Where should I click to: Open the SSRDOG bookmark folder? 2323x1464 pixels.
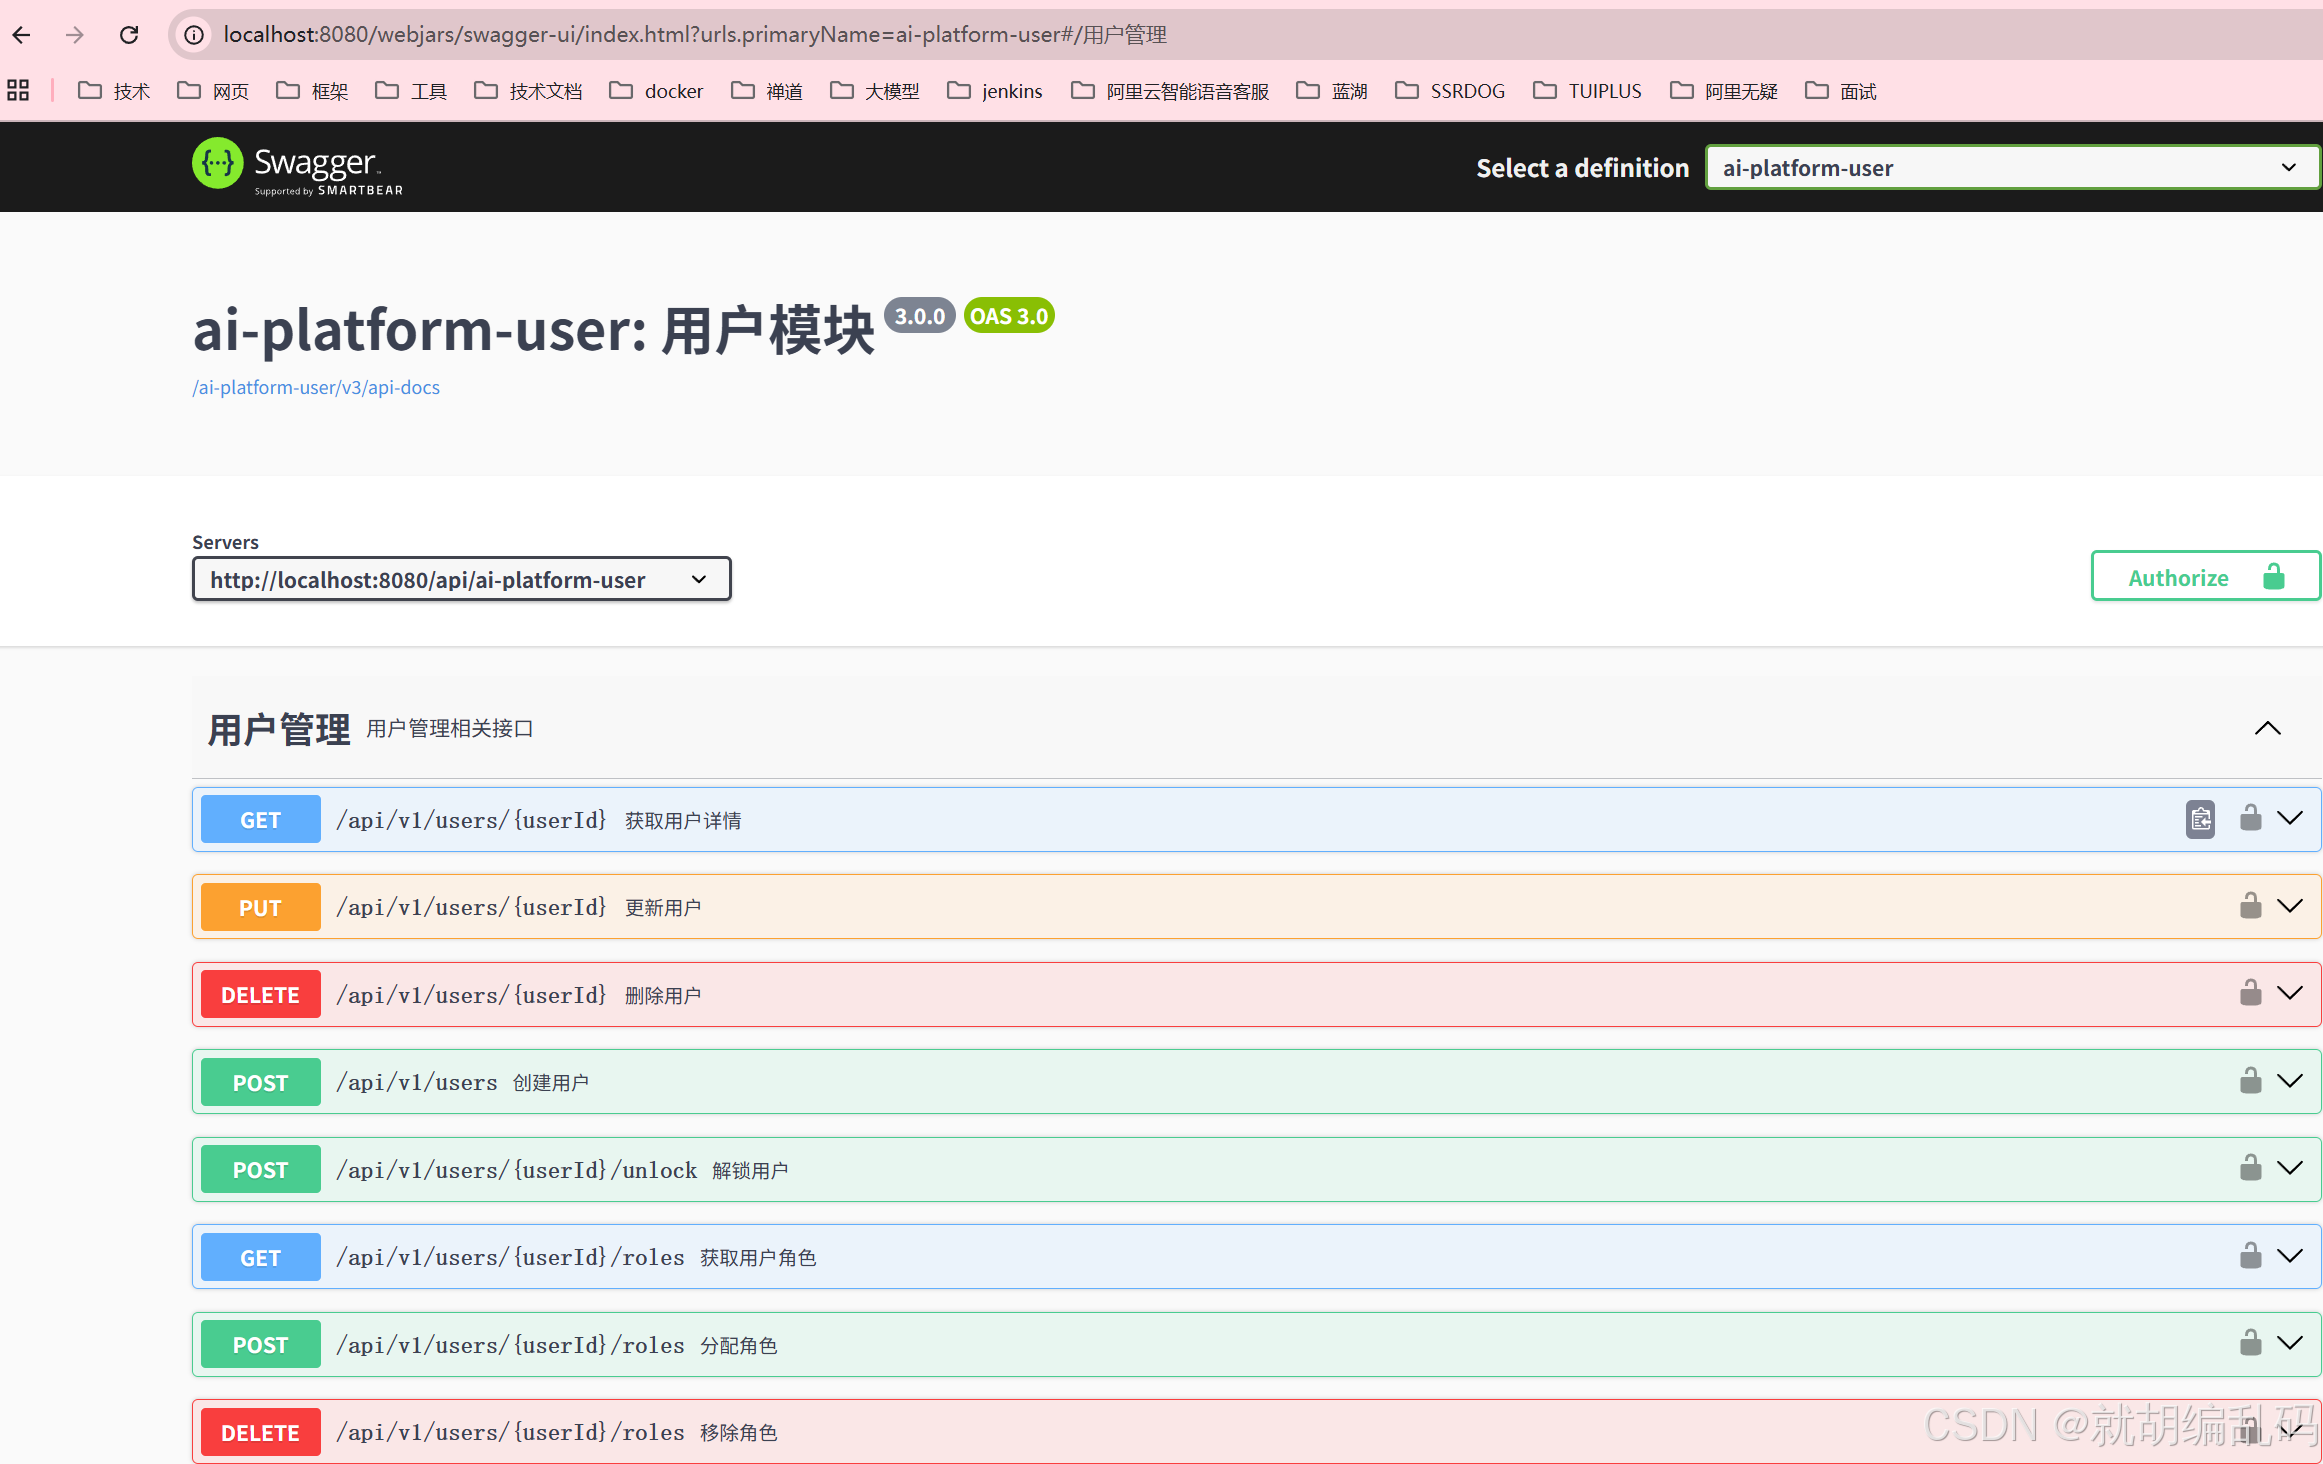click(1450, 91)
